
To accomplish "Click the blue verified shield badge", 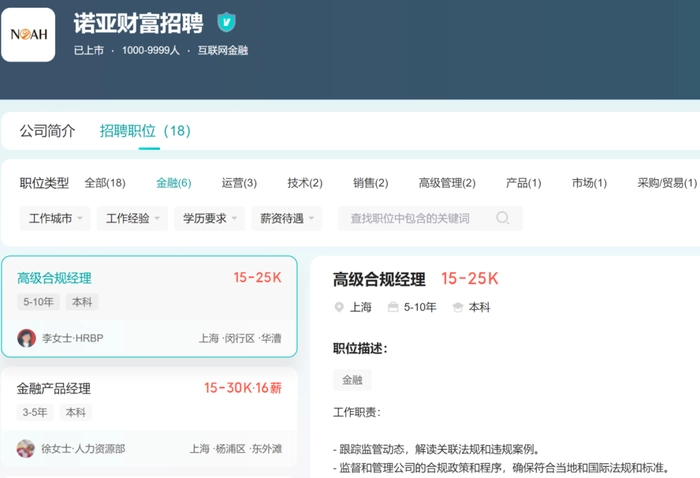I will [x=227, y=22].
